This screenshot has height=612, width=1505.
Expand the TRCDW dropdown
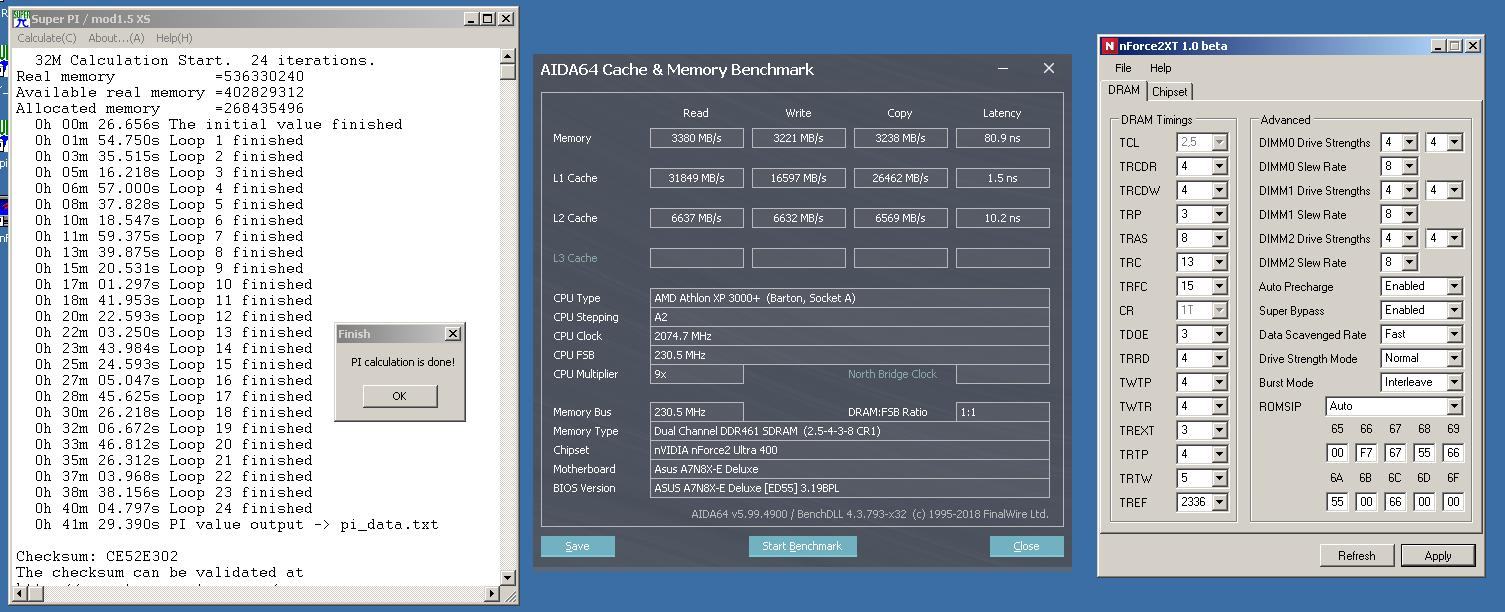pos(1219,191)
